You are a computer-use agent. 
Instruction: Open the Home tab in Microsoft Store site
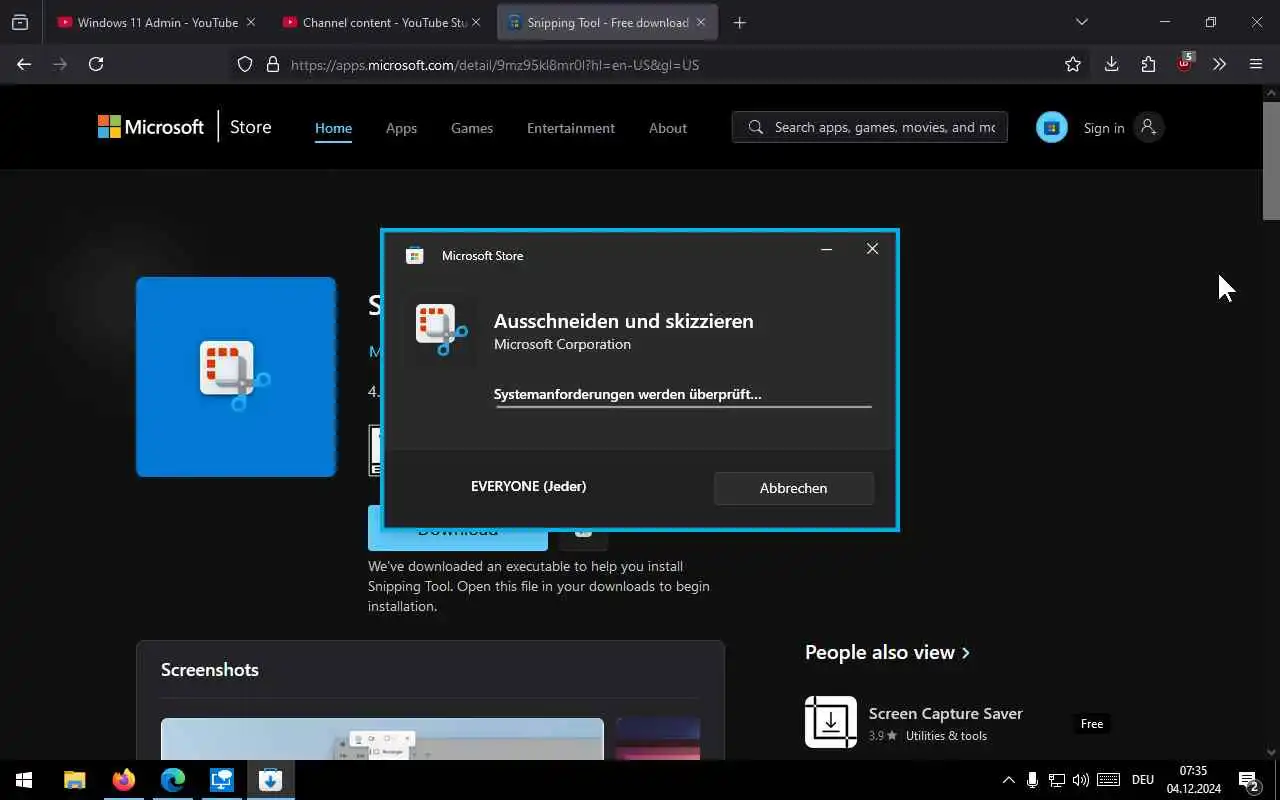click(x=333, y=128)
